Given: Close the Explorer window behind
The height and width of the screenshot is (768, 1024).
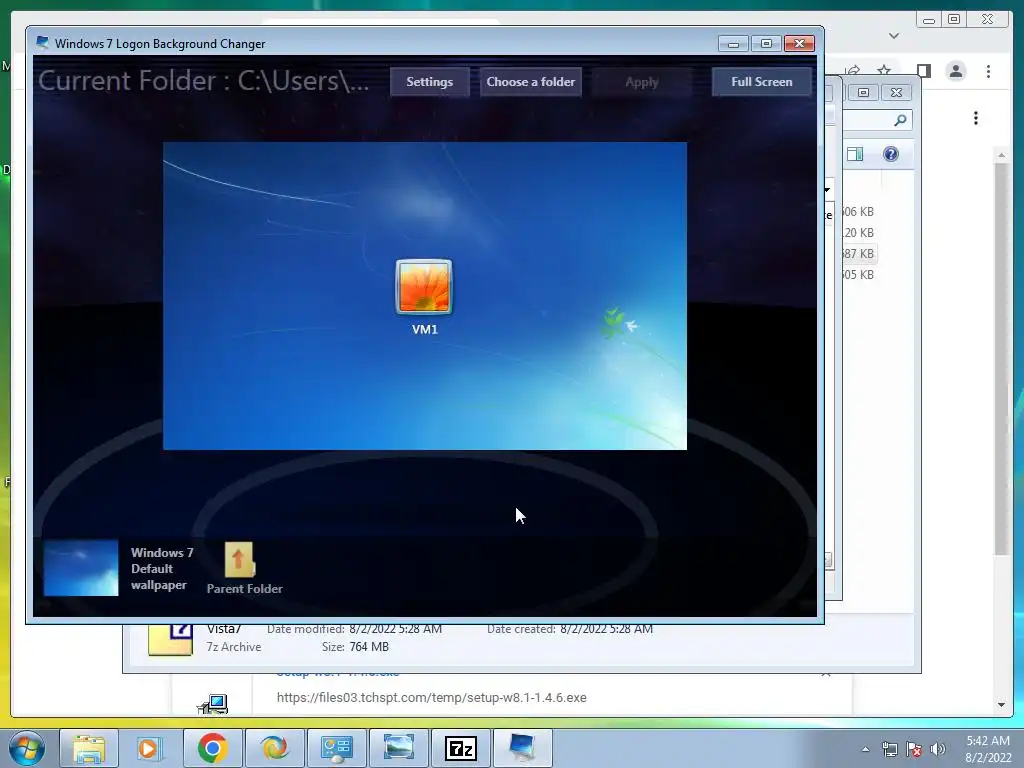Looking at the screenshot, I should coord(897,93).
